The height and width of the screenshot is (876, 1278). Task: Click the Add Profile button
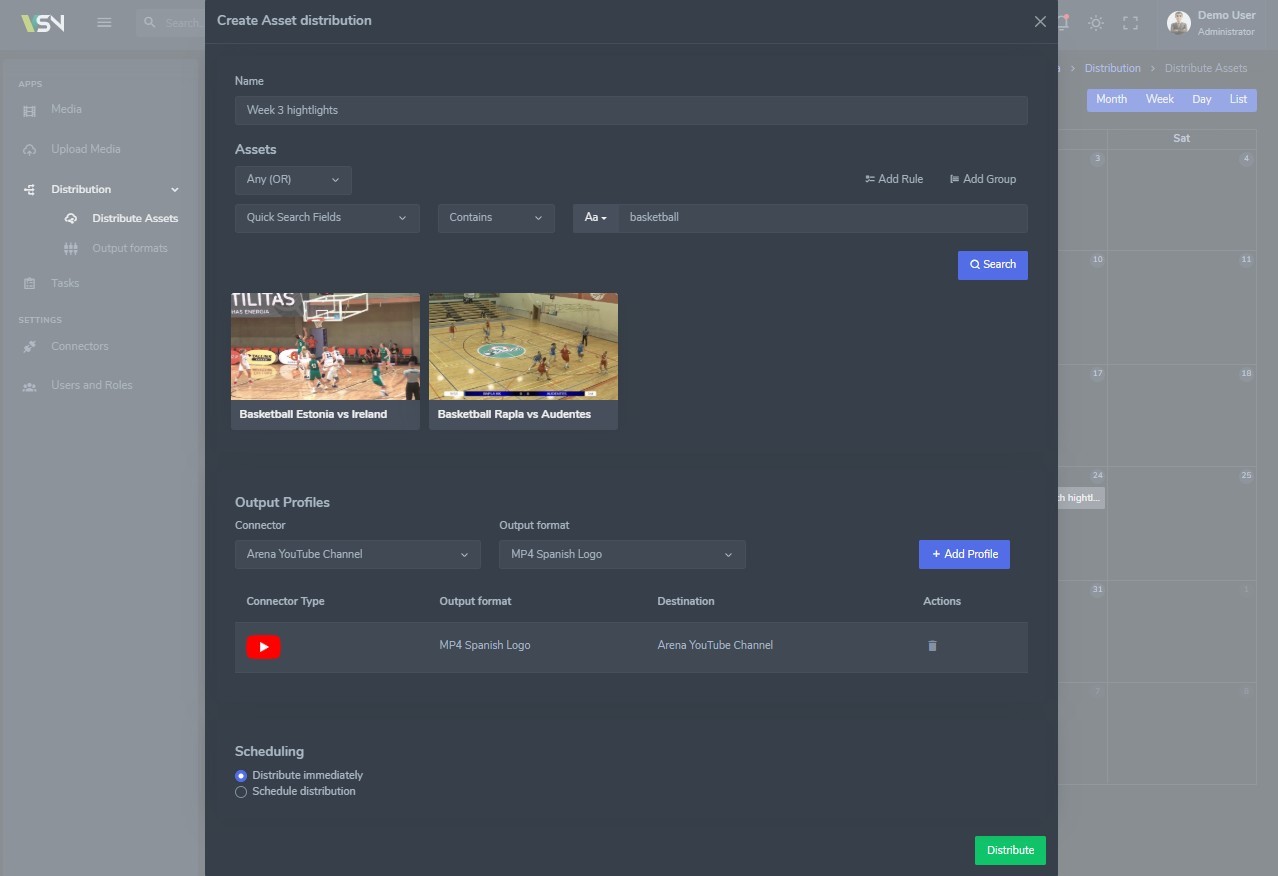(x=964, y=554)
